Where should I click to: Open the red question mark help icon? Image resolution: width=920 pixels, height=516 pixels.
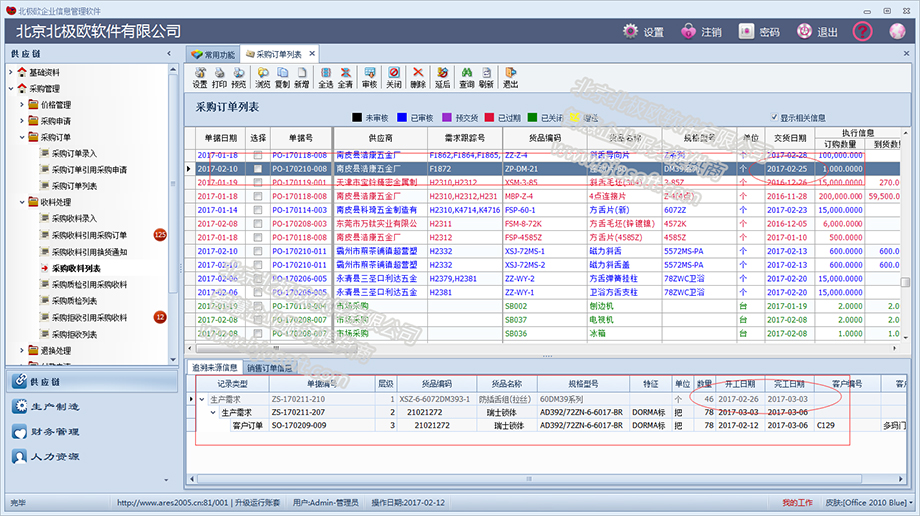coord(862,31)
